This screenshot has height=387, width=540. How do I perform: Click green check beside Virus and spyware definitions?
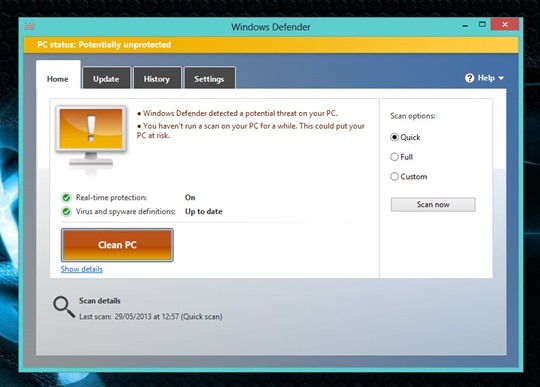click(66, 211)
